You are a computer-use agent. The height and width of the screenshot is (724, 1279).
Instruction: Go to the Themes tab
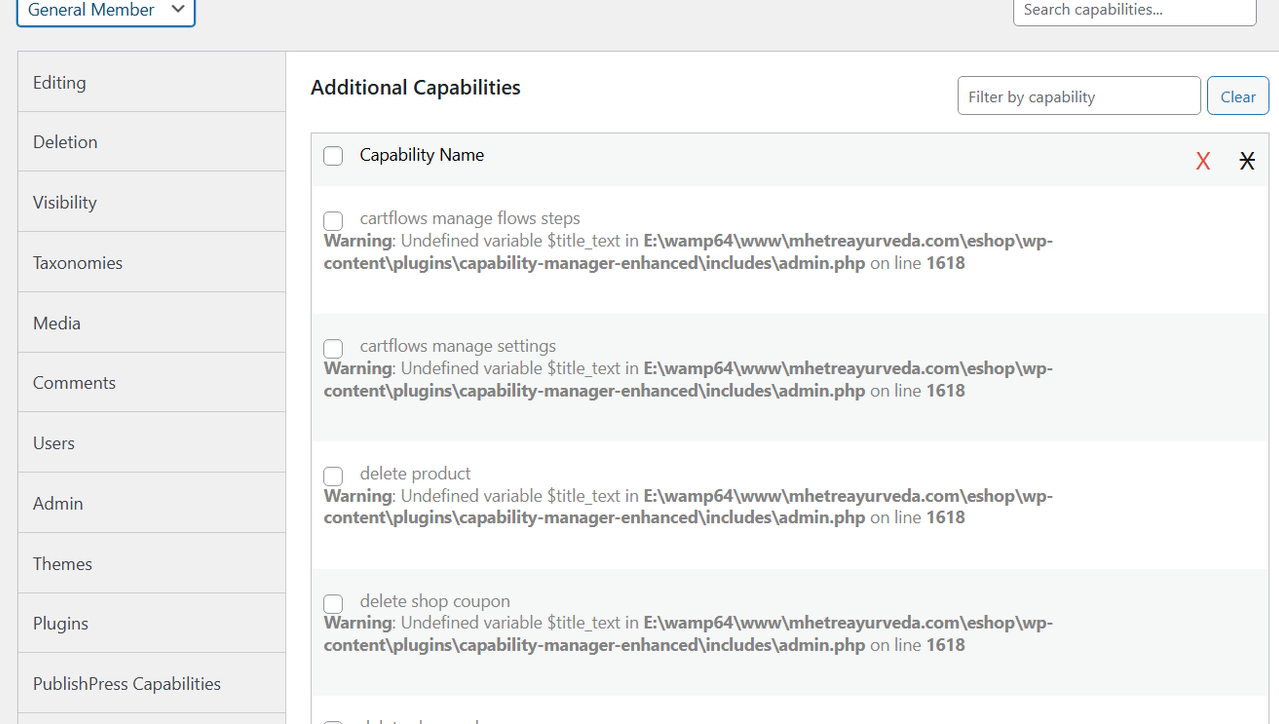(x=152, y=563)
